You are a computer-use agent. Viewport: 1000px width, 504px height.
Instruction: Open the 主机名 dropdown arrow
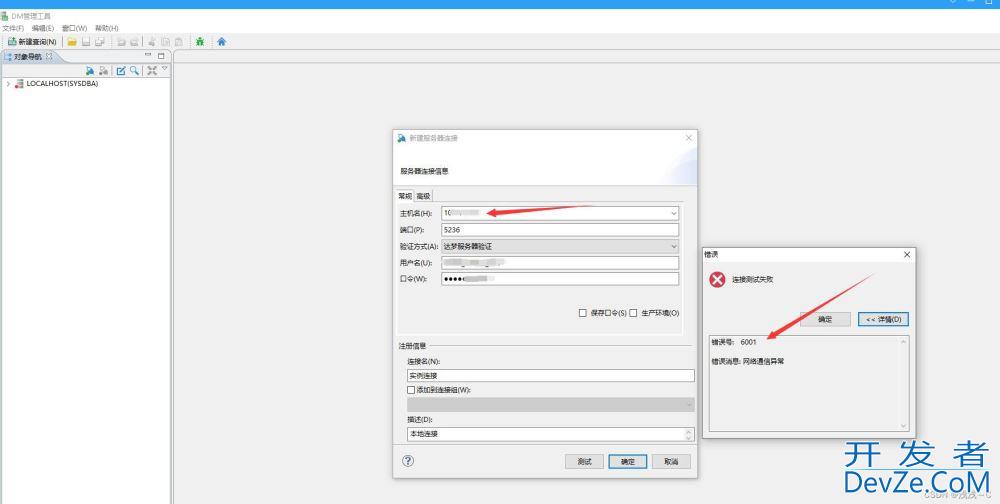pos(673,213)
